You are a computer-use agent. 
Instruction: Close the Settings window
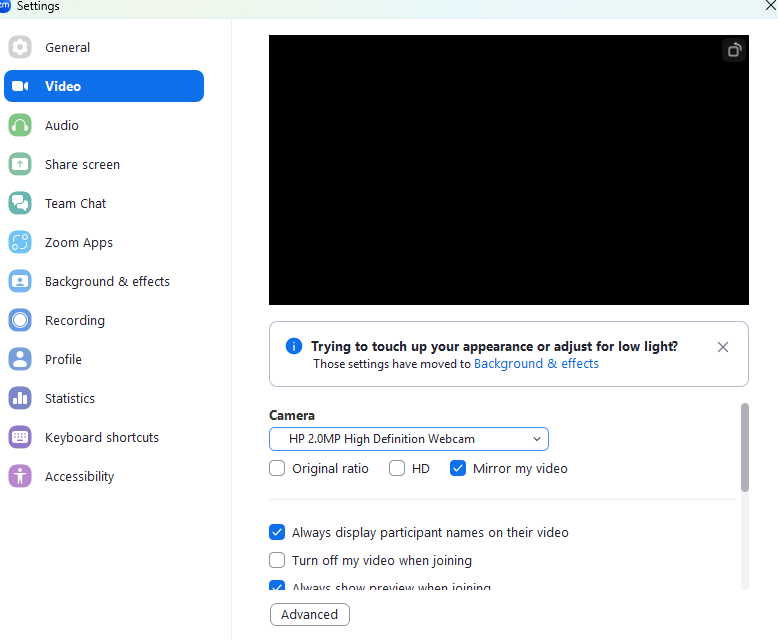click(x=771, y=5)
